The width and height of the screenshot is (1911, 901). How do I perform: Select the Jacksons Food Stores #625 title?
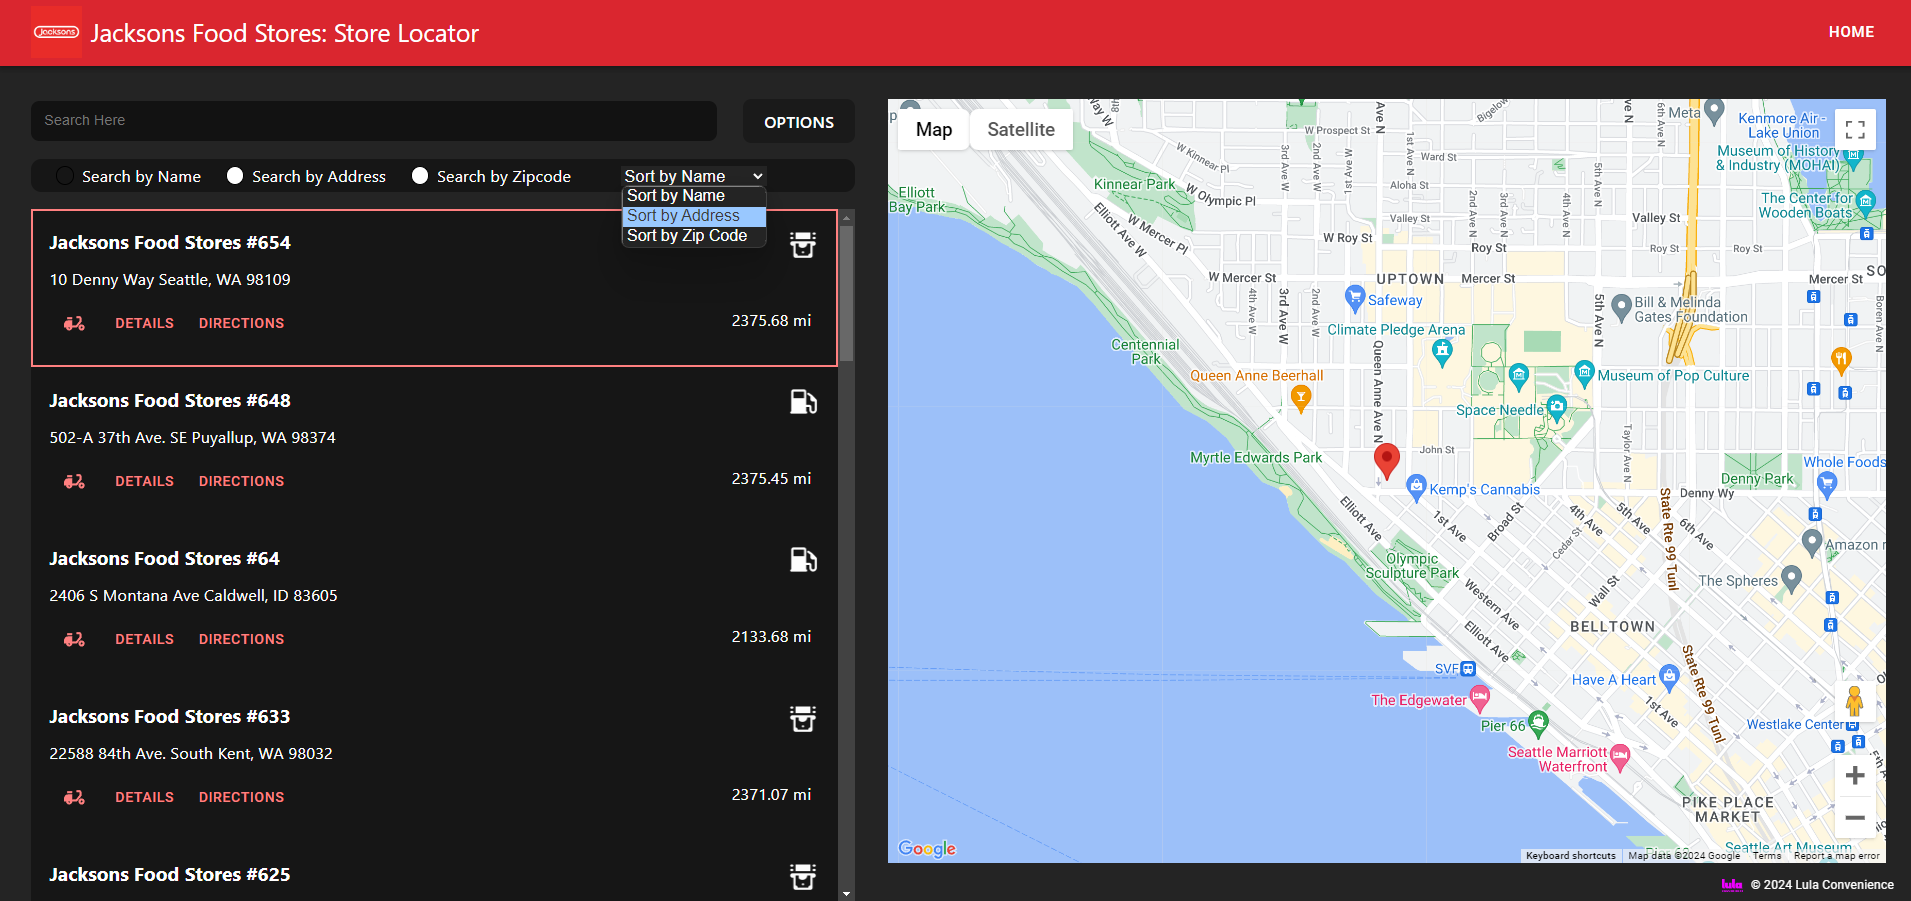click(x=170, y=875)
